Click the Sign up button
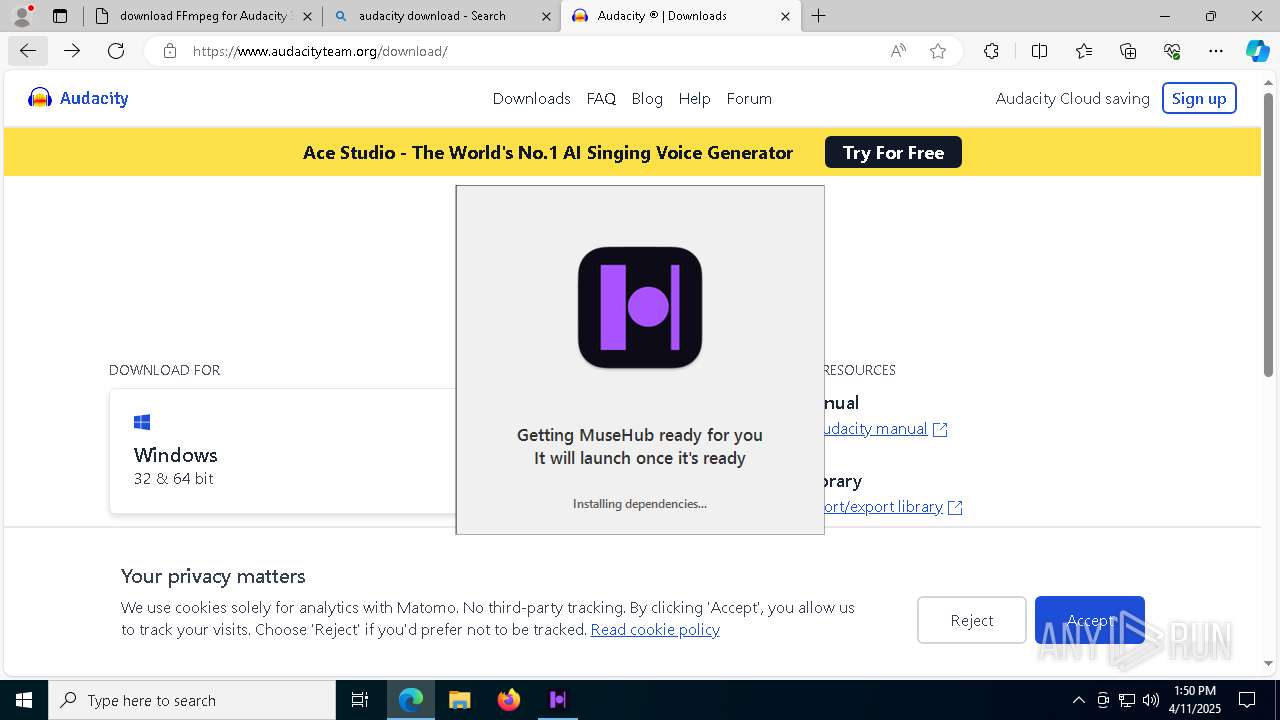Viewport: 1280px width, 720px height. tap(1199, 98)
